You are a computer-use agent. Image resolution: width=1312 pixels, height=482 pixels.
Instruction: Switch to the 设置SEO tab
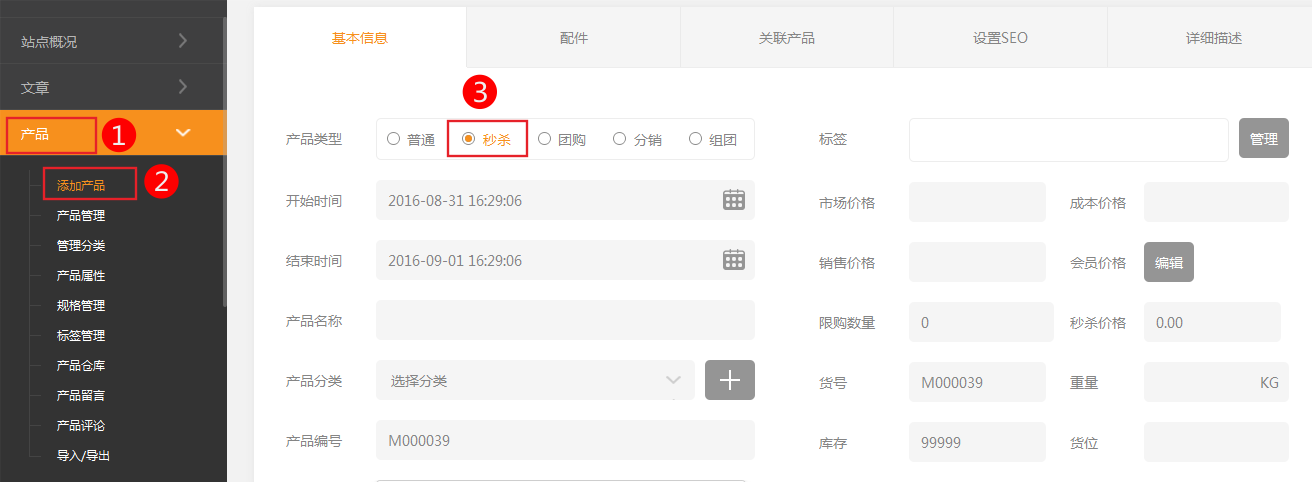1000,38
